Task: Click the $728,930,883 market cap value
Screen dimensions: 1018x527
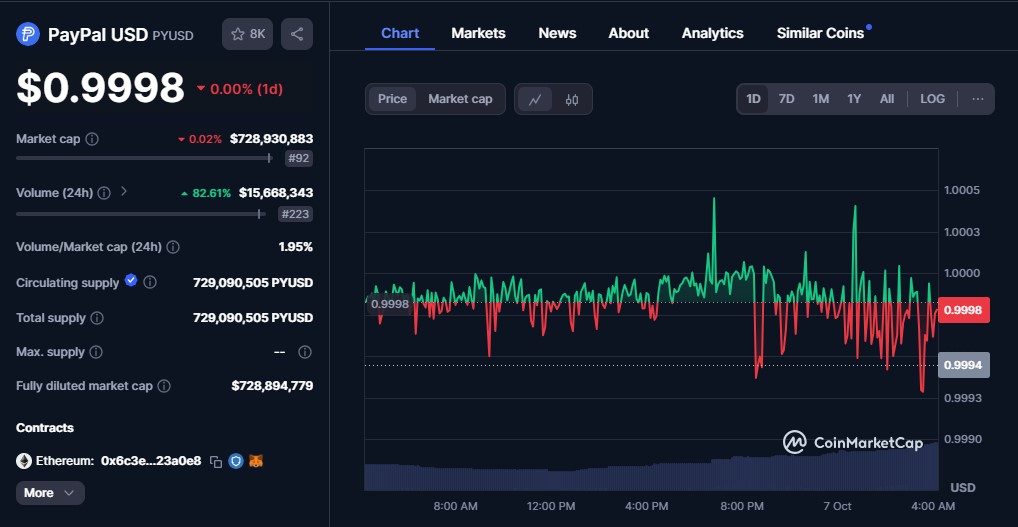Action: click(271, 139)
